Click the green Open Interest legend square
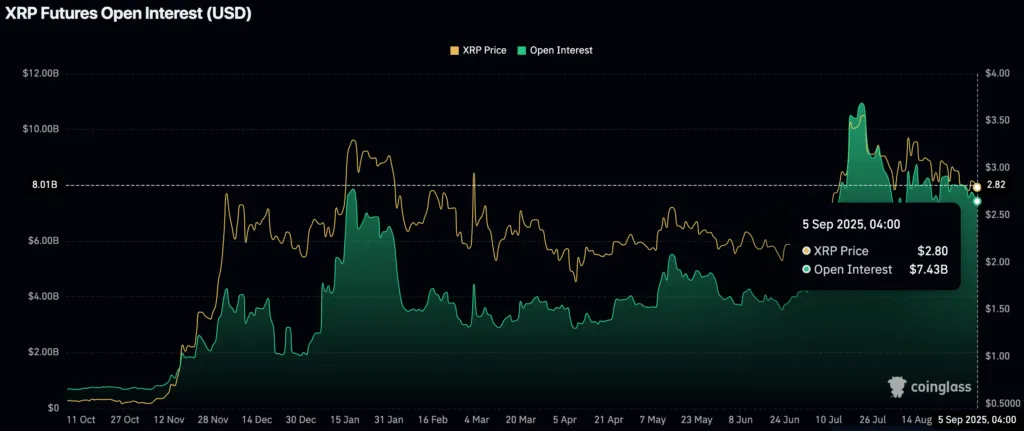The height and width of the screenshot is (431, 1024). click(x=522, y=49)
